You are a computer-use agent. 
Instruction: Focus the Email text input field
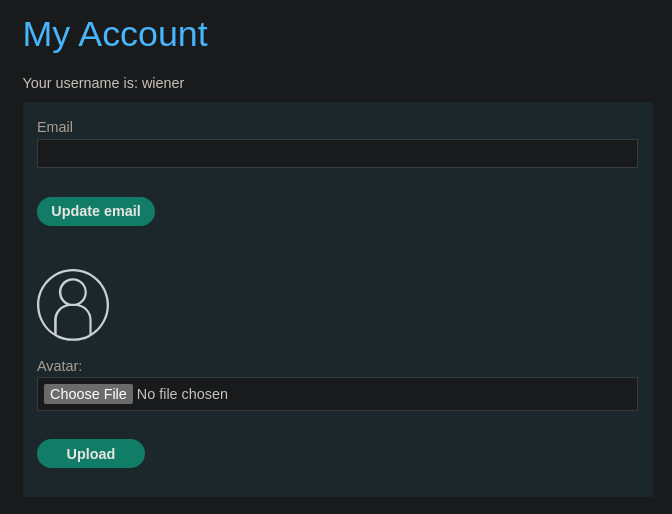click(337, 153)
